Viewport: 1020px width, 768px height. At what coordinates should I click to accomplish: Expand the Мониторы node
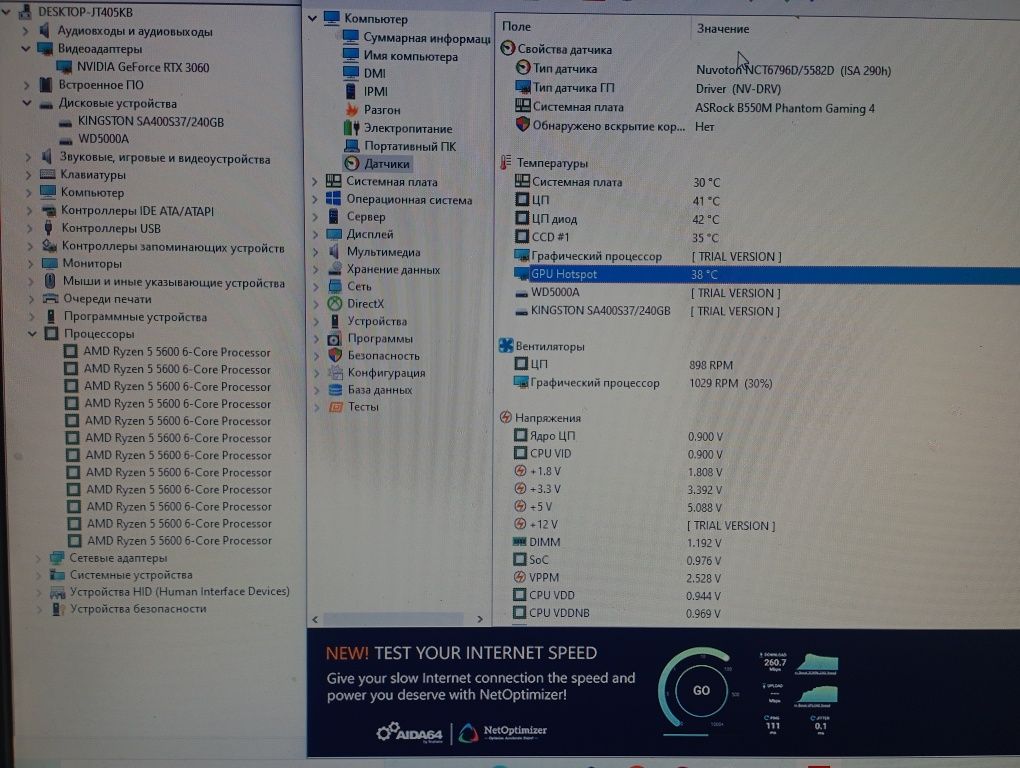[31, 263]
